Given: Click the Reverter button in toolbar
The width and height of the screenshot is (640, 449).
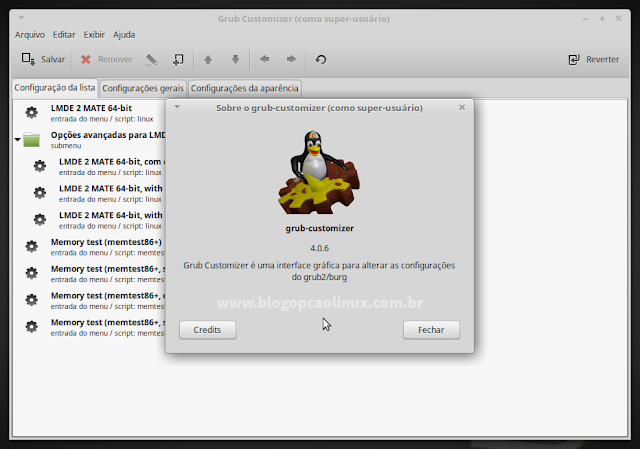Looking at the screenshot, I should click(x=593, y=60).
